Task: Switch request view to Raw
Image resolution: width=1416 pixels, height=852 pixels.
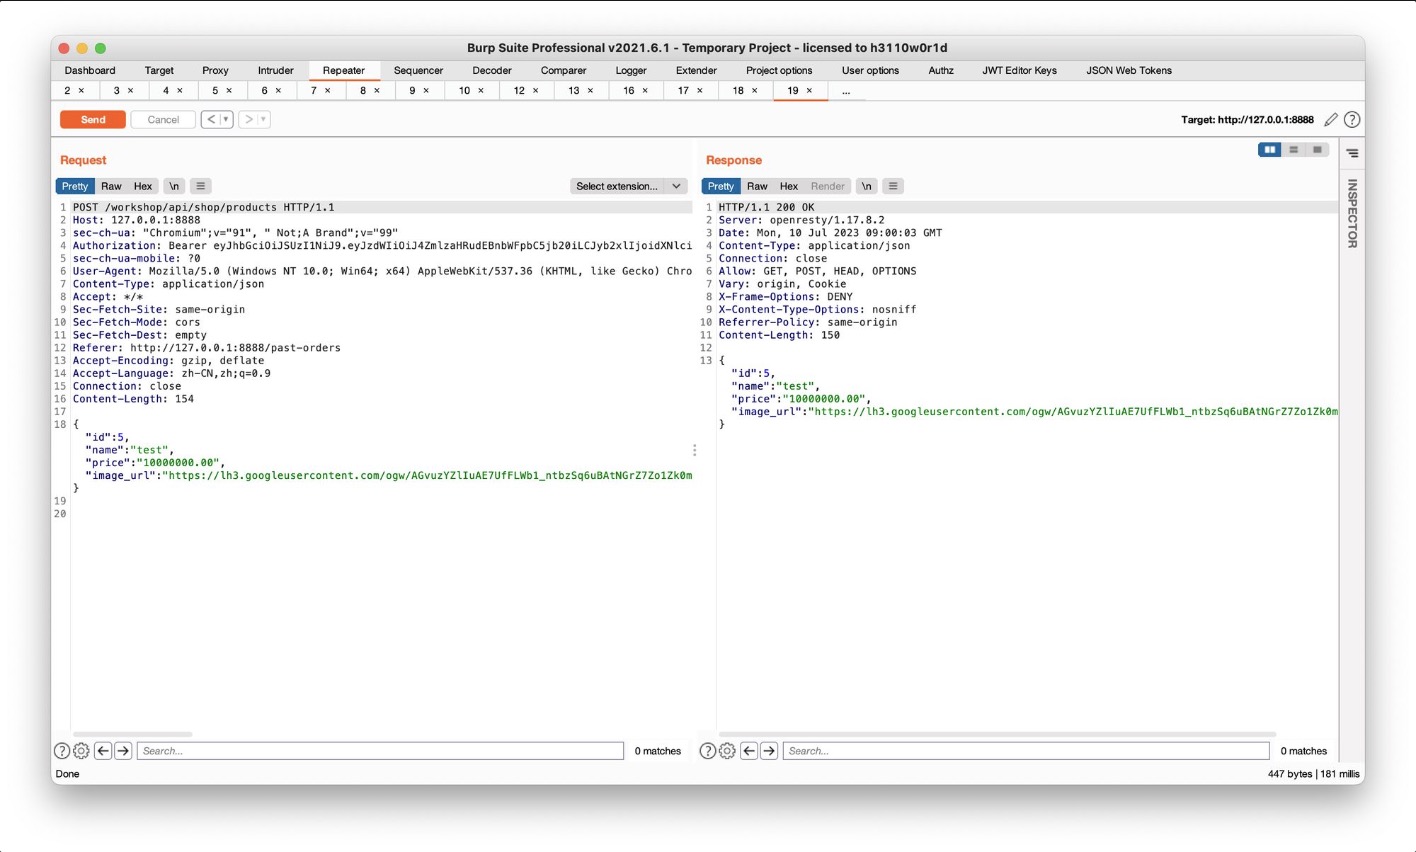Action: pos(111,186)
